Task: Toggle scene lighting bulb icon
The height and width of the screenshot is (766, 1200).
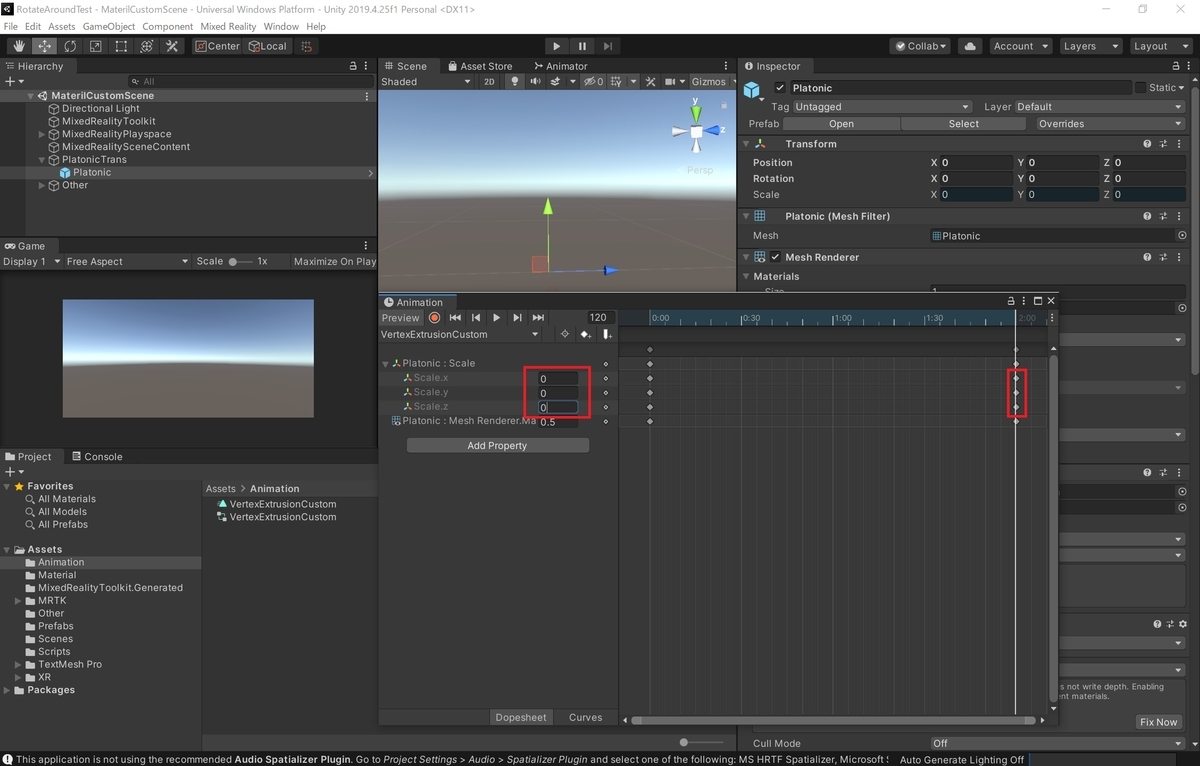Action: tap(515, 82)
